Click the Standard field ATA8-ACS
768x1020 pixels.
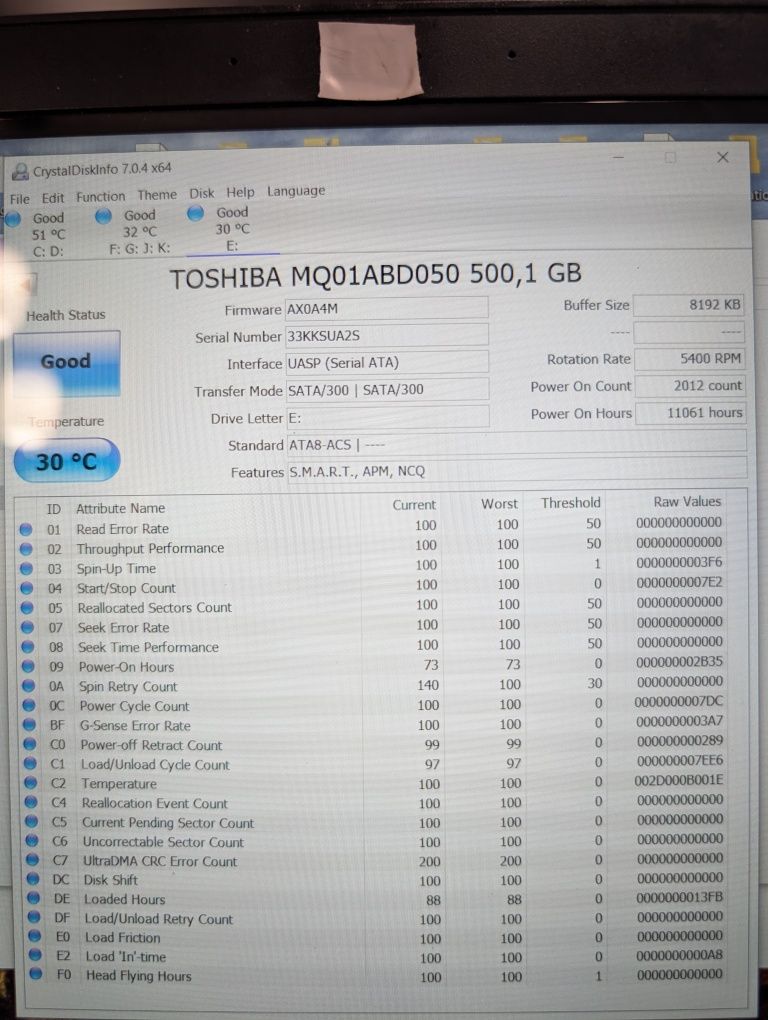click(x=516, y=443)
